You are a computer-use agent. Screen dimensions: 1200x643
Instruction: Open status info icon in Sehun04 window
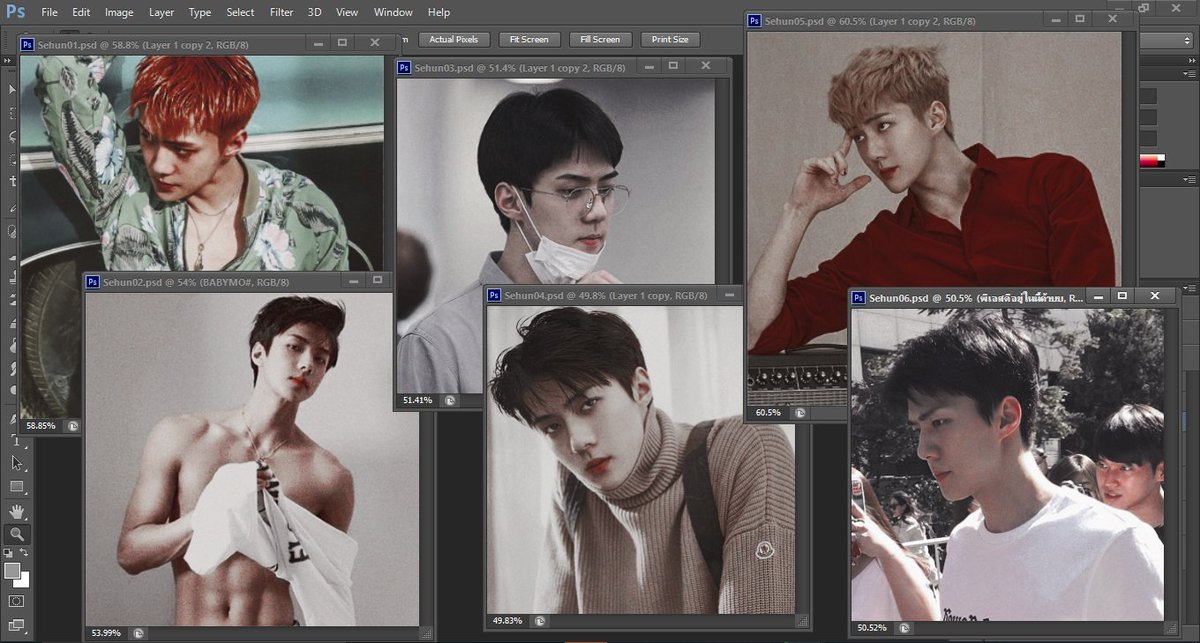tap(539, 621)
